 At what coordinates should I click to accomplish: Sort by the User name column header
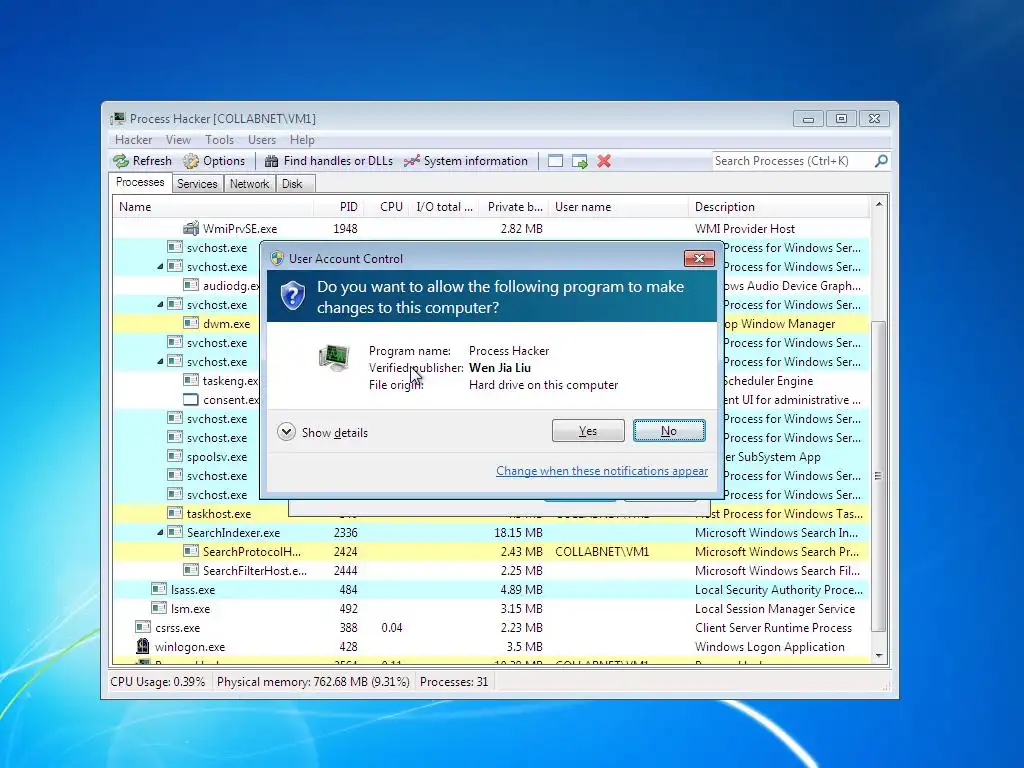tap(618, 207)
